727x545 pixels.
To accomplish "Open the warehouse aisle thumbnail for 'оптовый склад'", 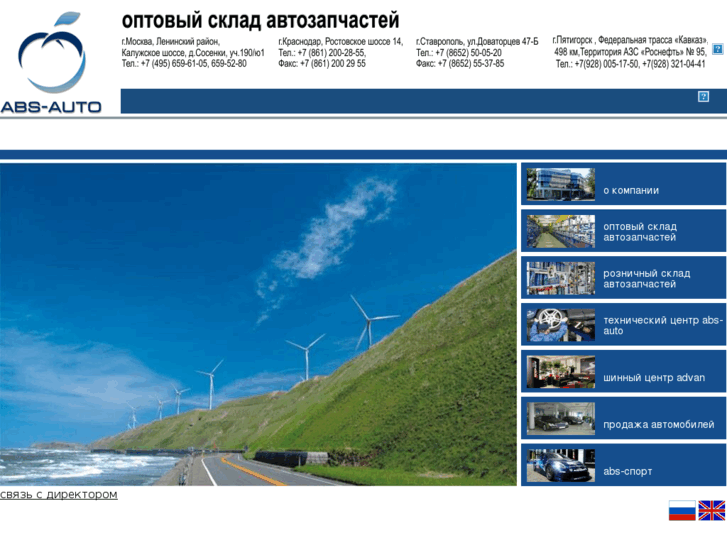I will 561,231.
